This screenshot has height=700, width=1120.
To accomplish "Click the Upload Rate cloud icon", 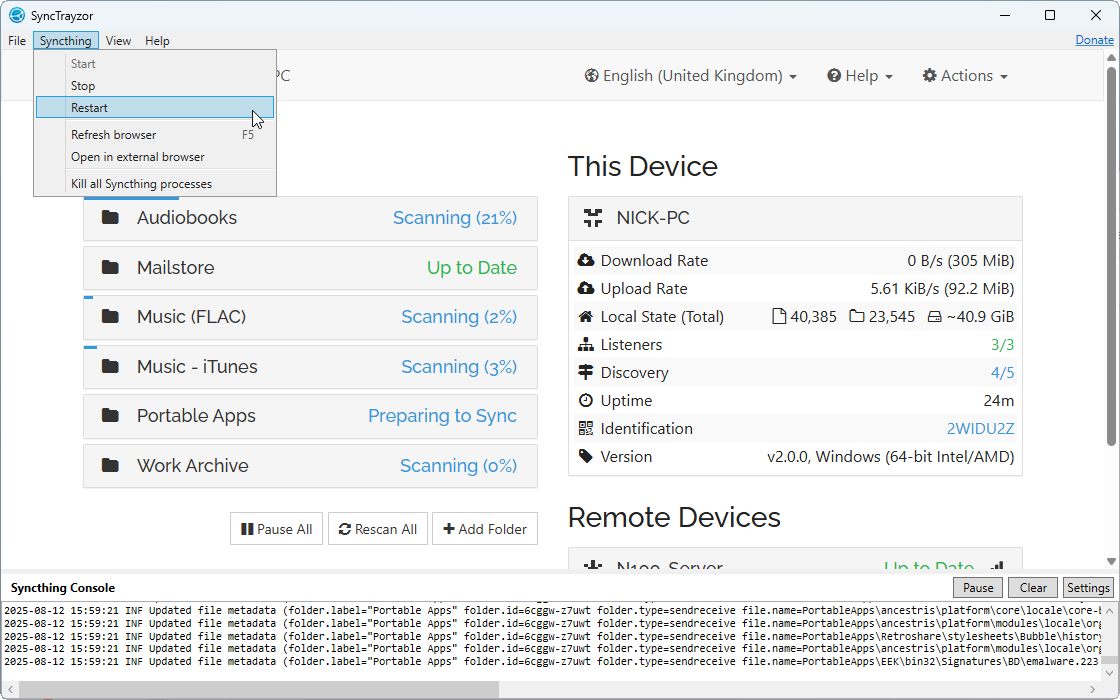I will click(586, 288).
